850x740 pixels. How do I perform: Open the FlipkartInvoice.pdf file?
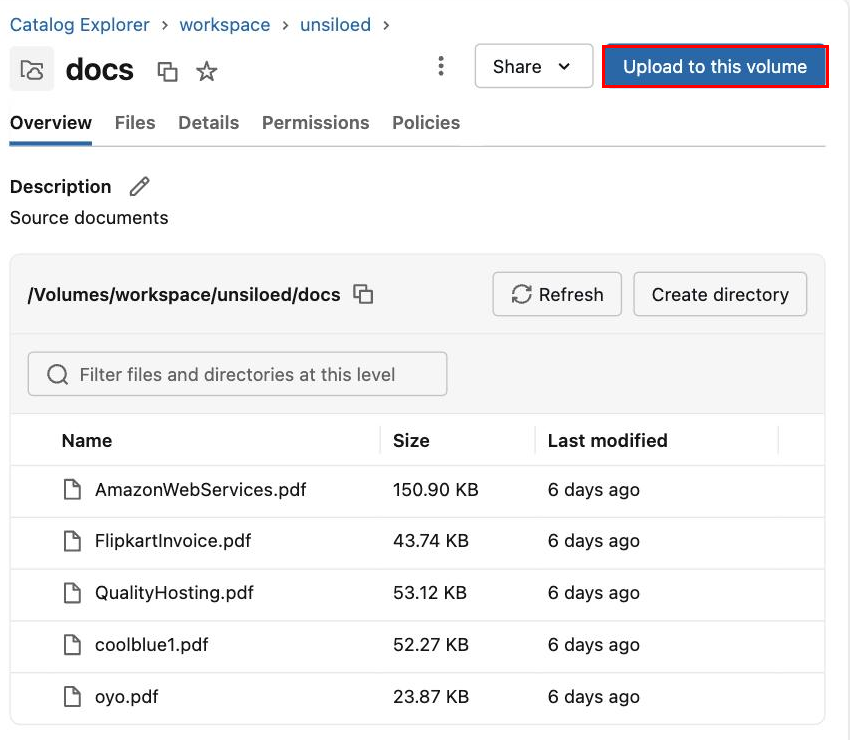coord(173,541)
